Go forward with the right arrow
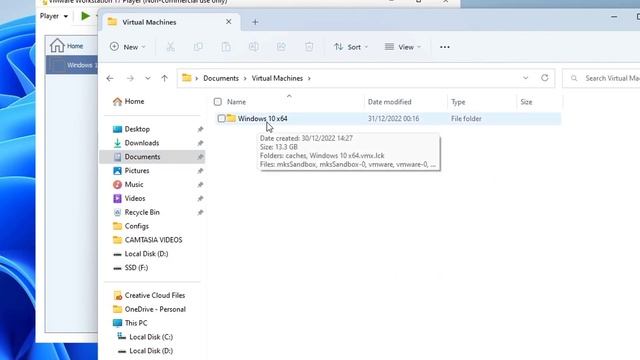 pyautogui.click(x=130, y=78)
